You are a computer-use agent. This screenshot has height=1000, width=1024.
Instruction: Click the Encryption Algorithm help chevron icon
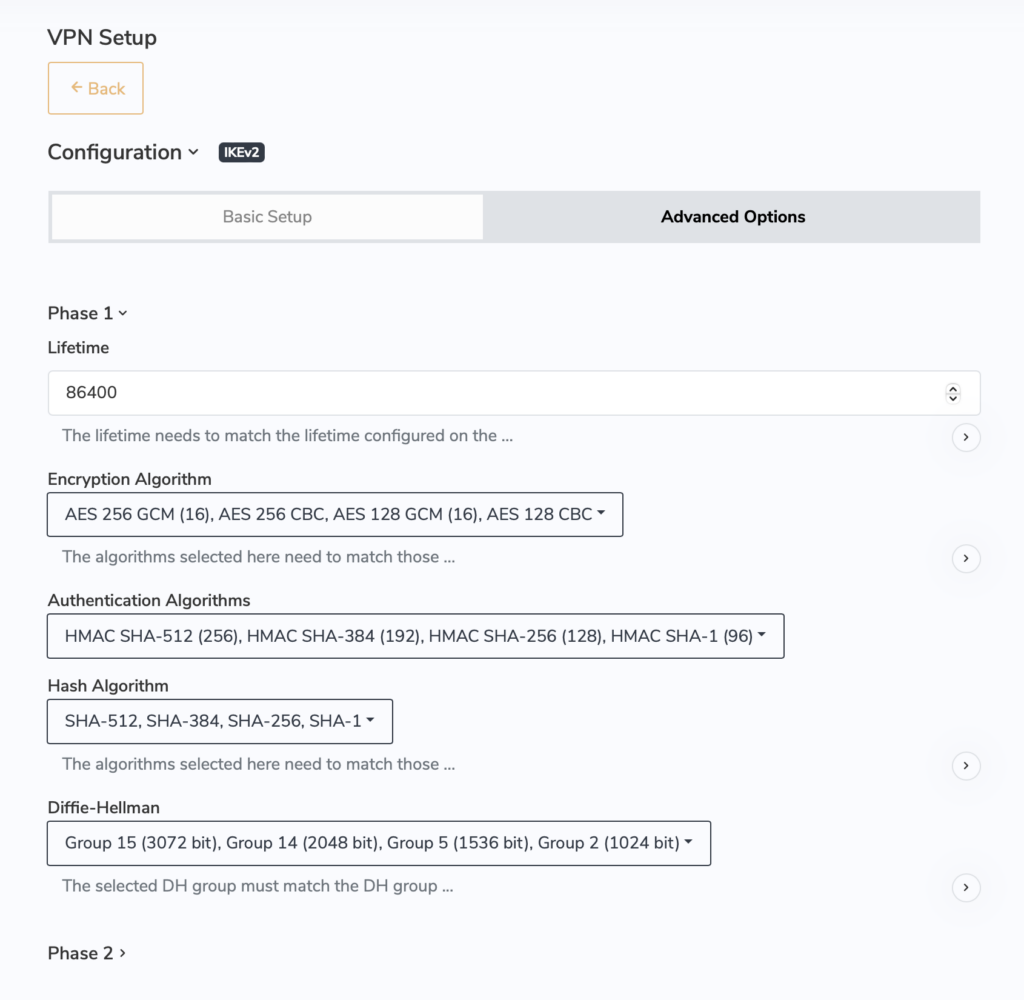(965, 558)
